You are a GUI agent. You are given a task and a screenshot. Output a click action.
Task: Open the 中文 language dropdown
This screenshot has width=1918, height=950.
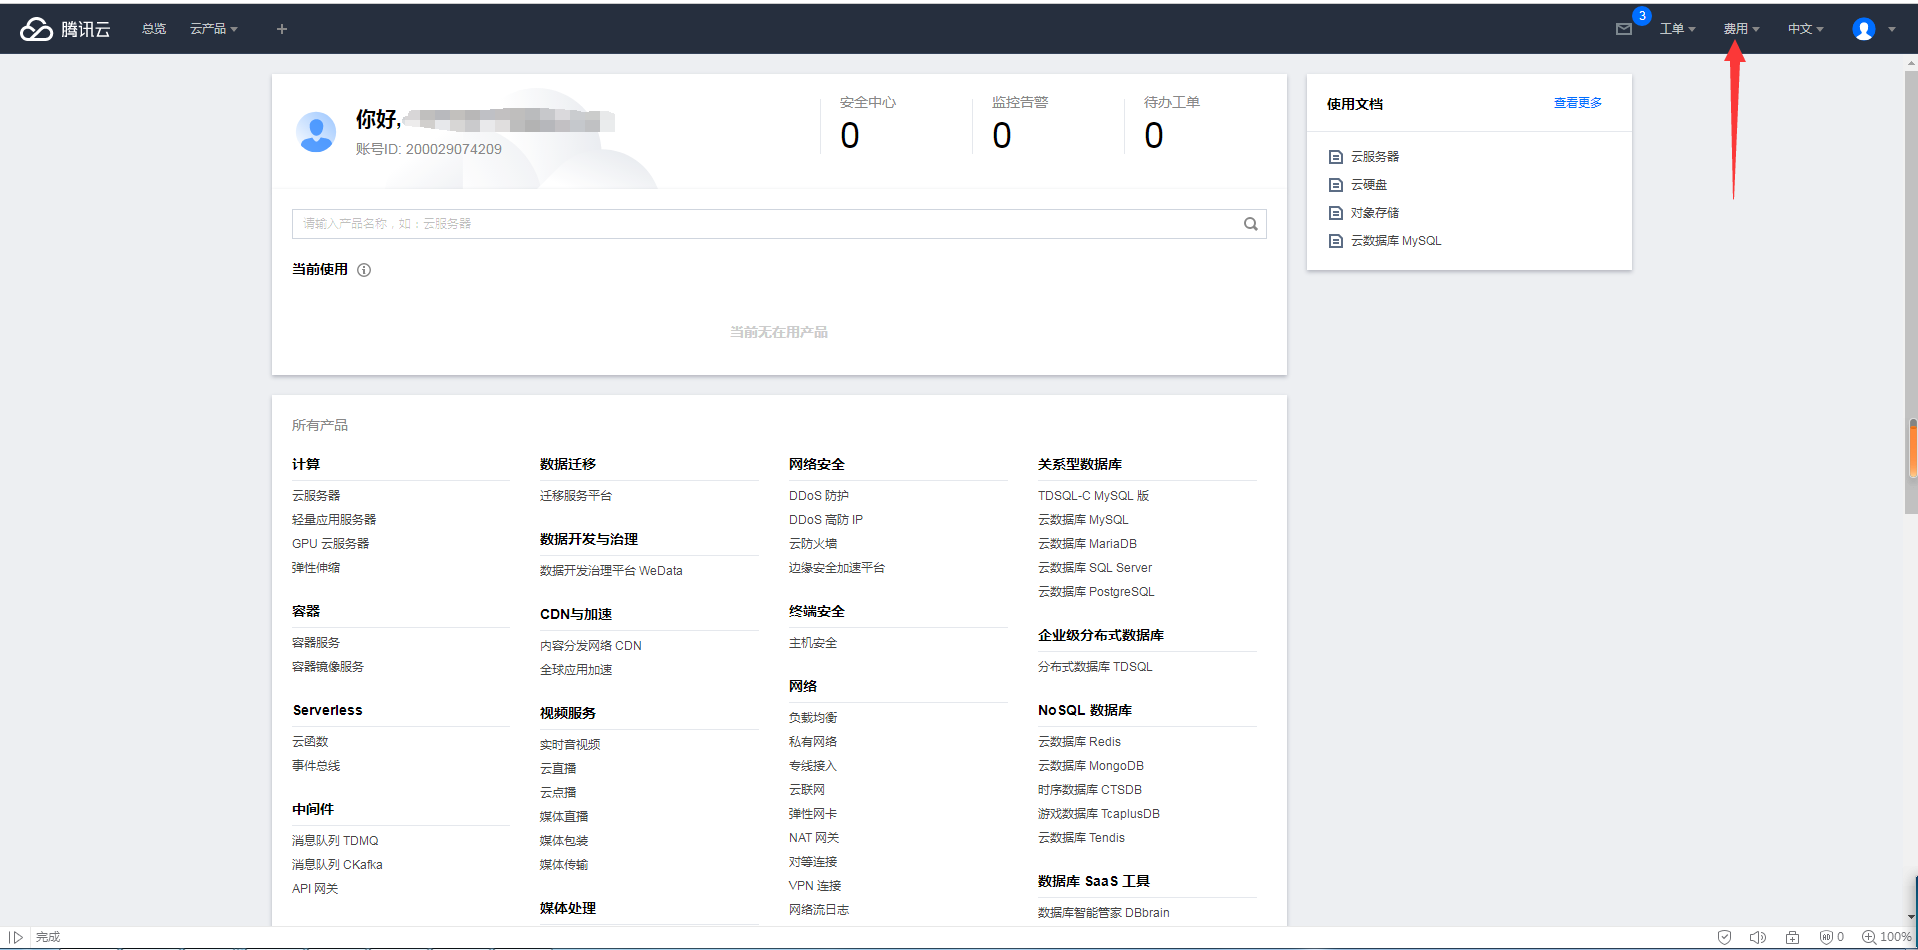click(x=1805, y=29)
